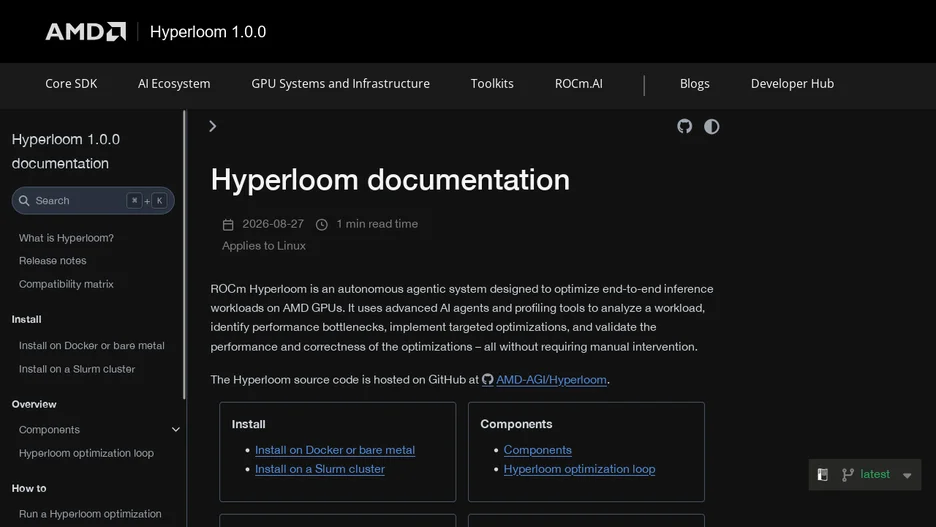
Task: Open Compatibility matrix in sidebar
Action: click(66, 284)
